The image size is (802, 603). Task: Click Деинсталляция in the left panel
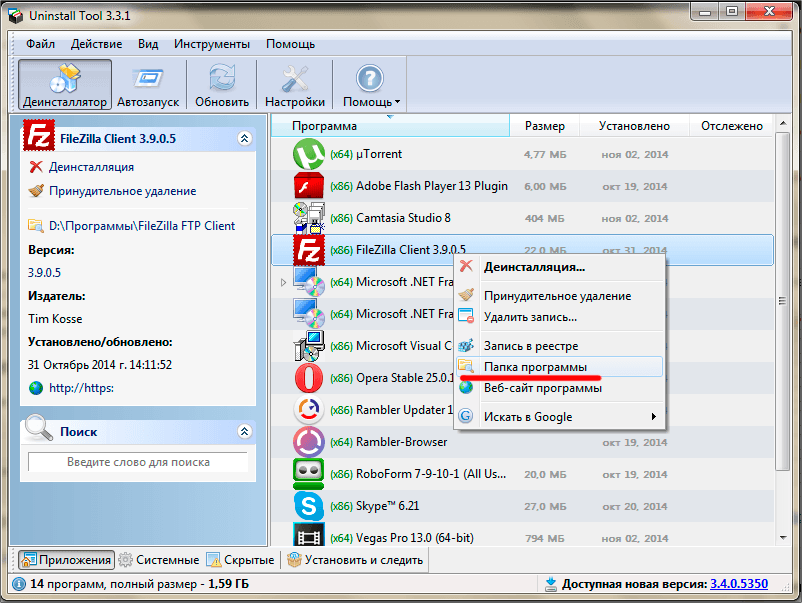point(91,167)
